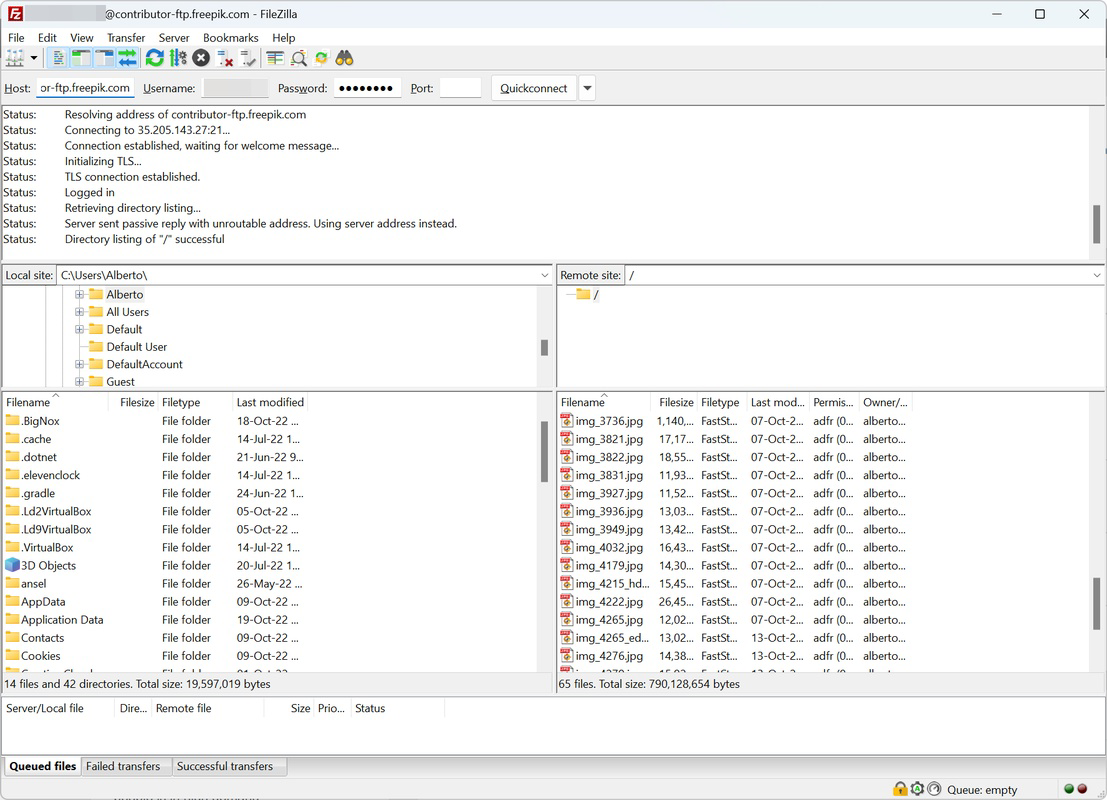Cancel the current operation
1107x800 pixels.
pos(199,57)
